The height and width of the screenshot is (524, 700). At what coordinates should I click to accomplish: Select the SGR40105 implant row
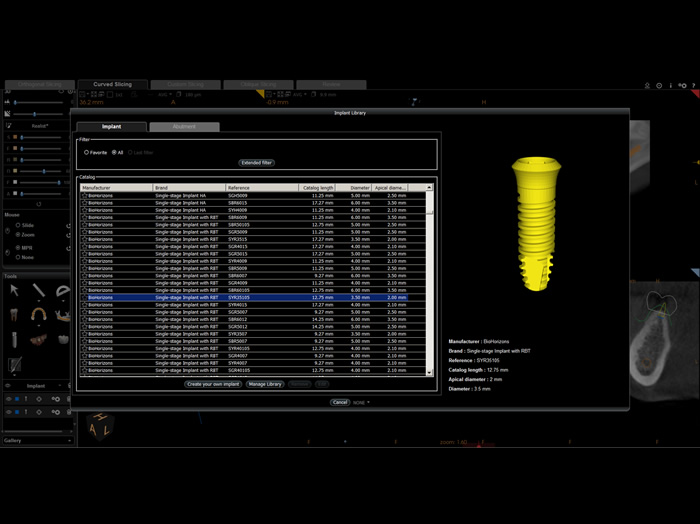pyautogui.click(x=244, y=370)
